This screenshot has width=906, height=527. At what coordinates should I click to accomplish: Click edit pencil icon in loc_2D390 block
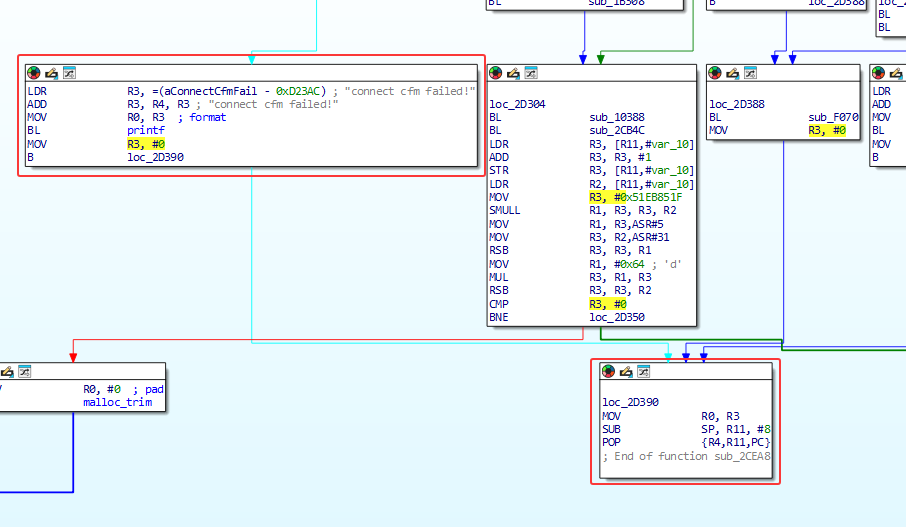tap(626, 371)
